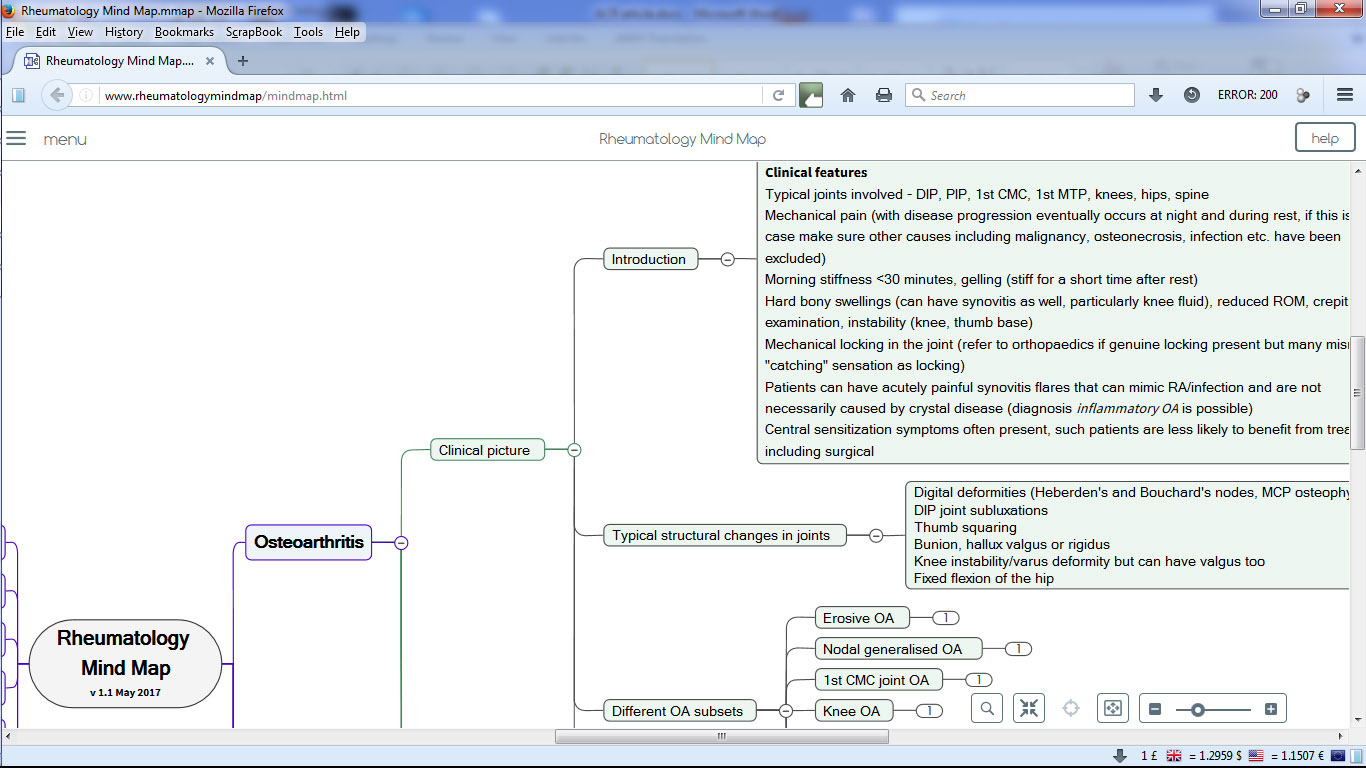The image size is (1366, 768).
Task: Click the help button
Action: point(1324,138)
